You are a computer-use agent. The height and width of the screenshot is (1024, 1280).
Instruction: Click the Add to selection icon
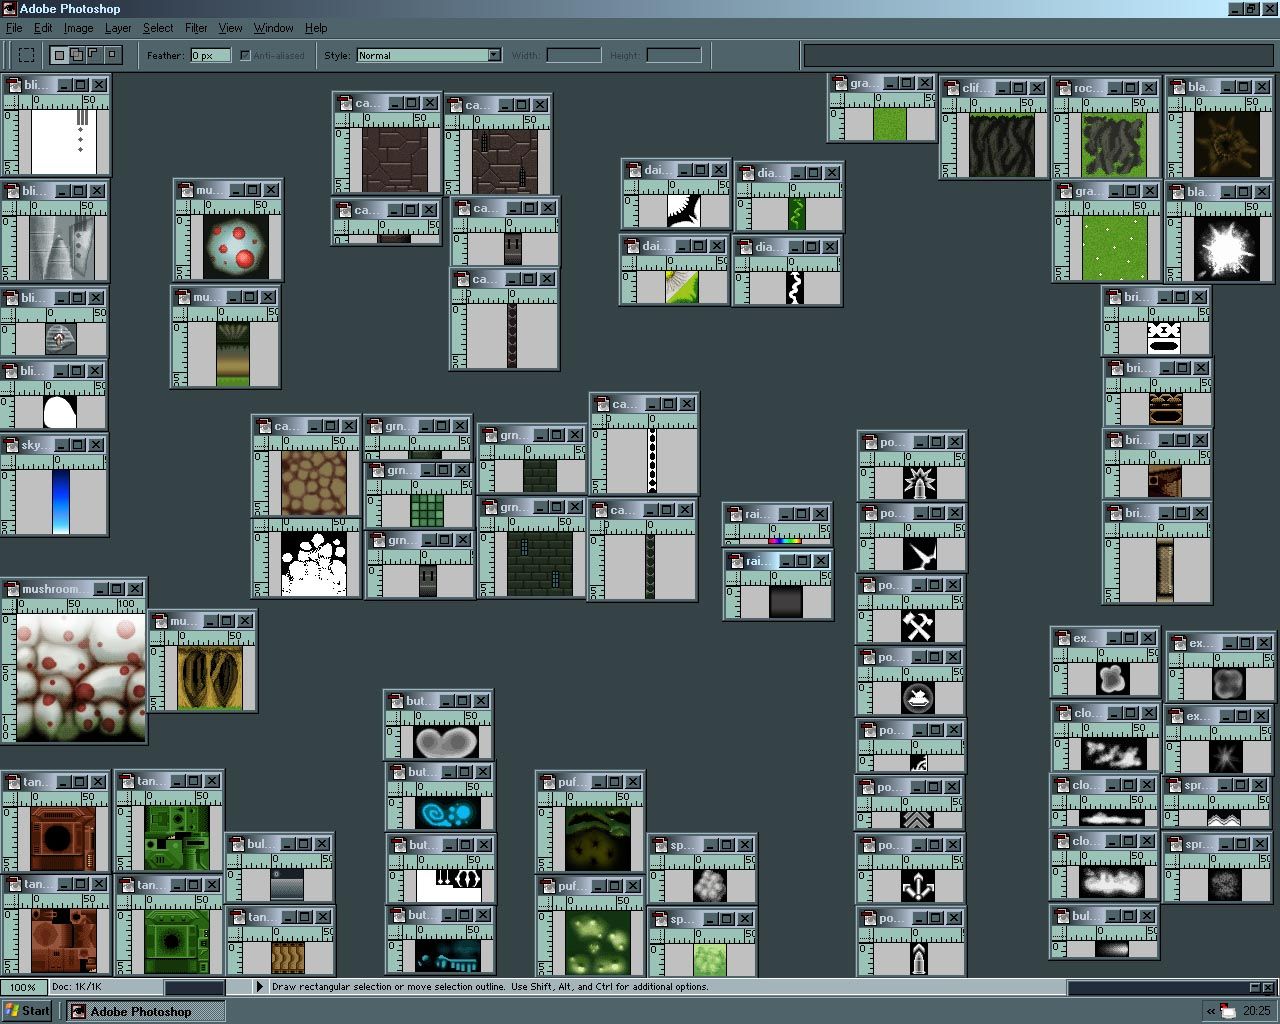(77, 55)
